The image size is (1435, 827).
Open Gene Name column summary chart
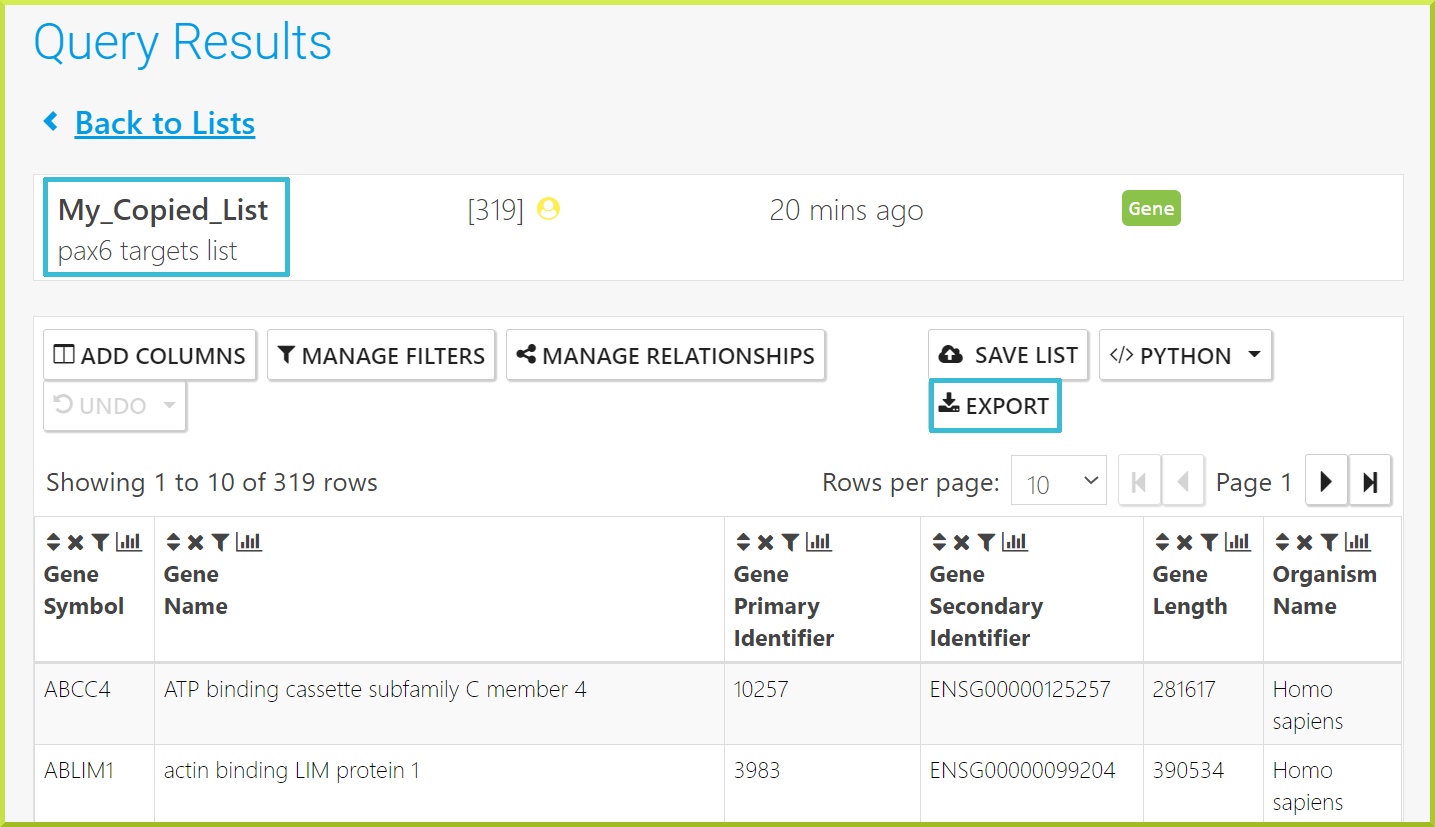click(x=249, y=542)
